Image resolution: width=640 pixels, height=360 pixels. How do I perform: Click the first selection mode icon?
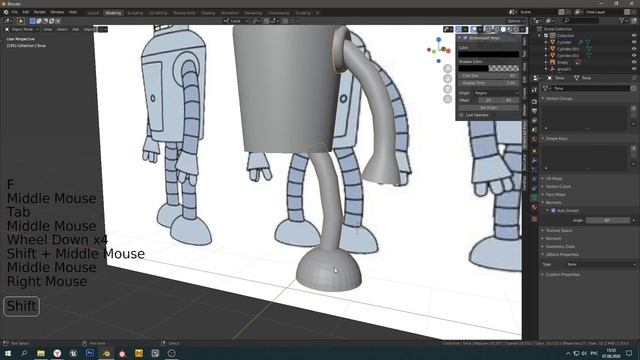(x=33, y=21)
